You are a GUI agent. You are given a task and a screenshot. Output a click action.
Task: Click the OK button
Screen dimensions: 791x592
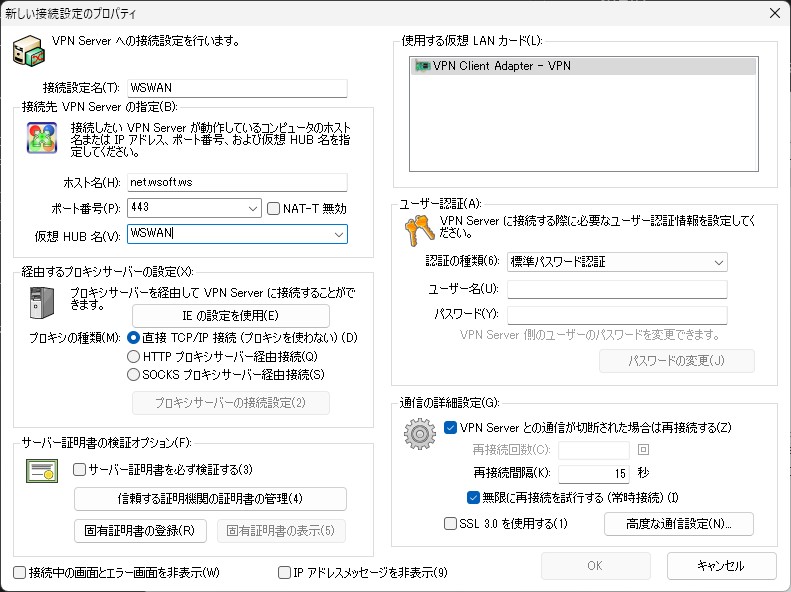tap(596, 566)
